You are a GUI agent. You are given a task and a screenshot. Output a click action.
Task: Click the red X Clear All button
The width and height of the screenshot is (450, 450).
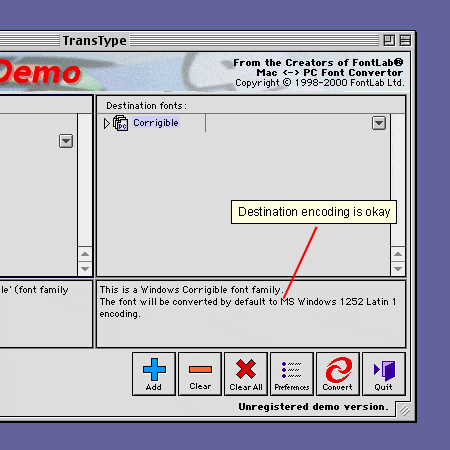tap(246, 374)
